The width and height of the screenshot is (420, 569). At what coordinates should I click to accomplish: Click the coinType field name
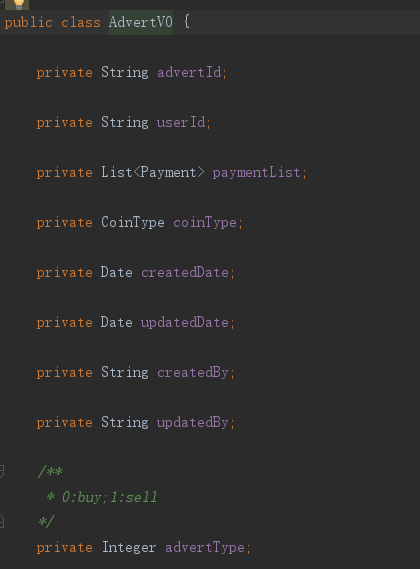point(205,222)
